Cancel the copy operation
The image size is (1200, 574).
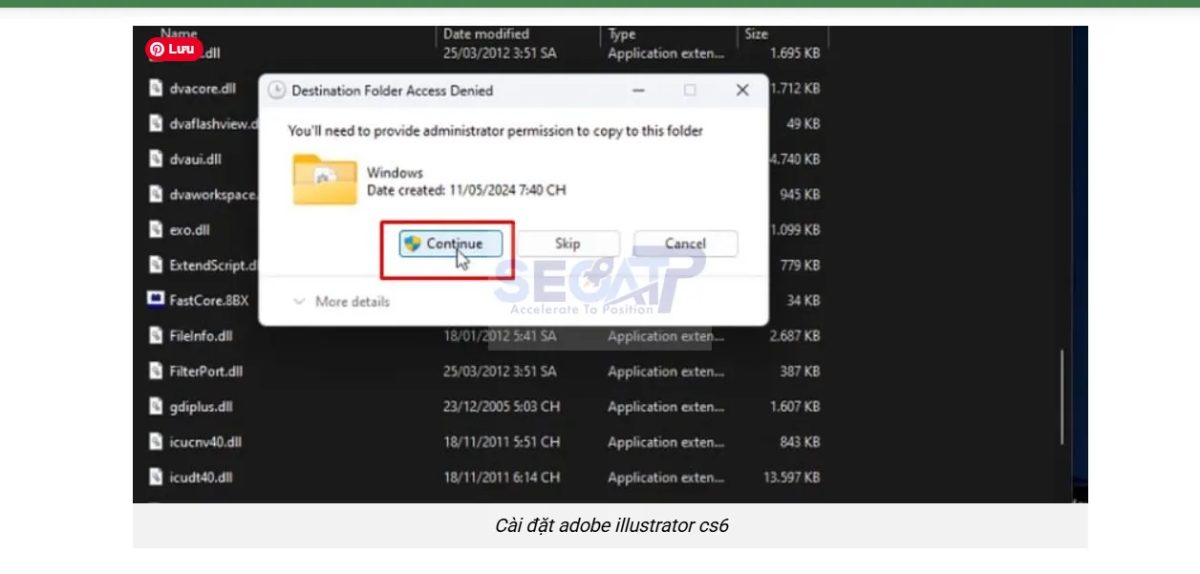(685, 243)
